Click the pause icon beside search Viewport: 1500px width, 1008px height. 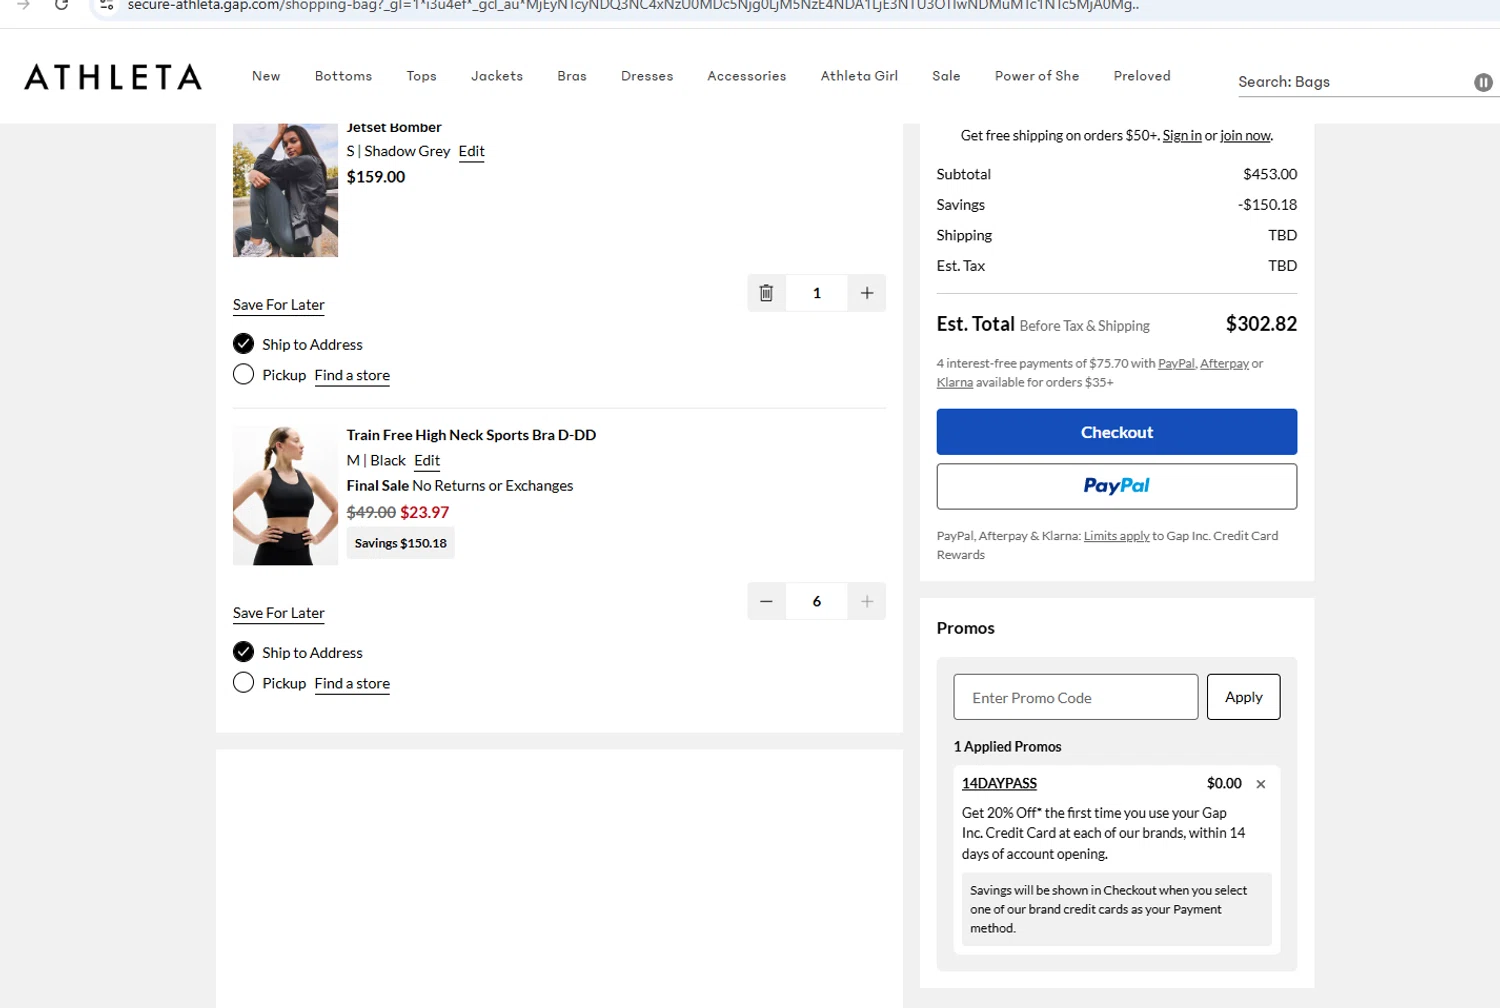[1483, 82]
